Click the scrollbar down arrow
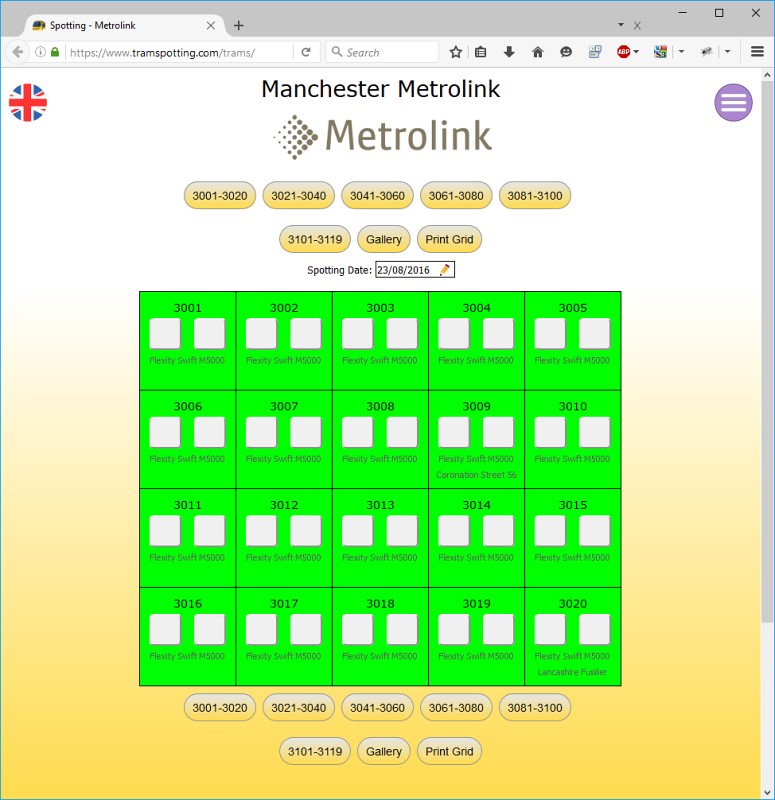 767,792
